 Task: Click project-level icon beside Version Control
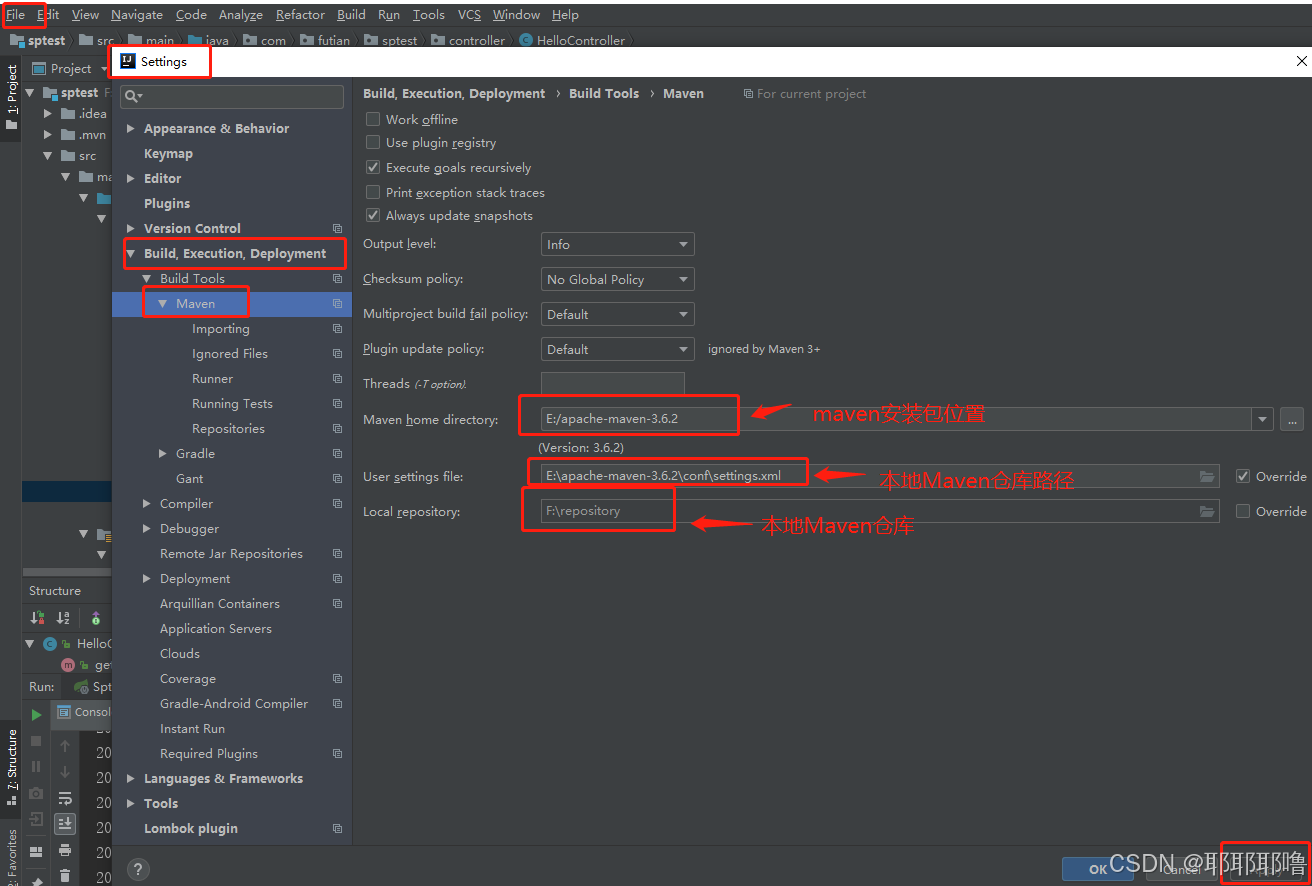coord(337,228)
